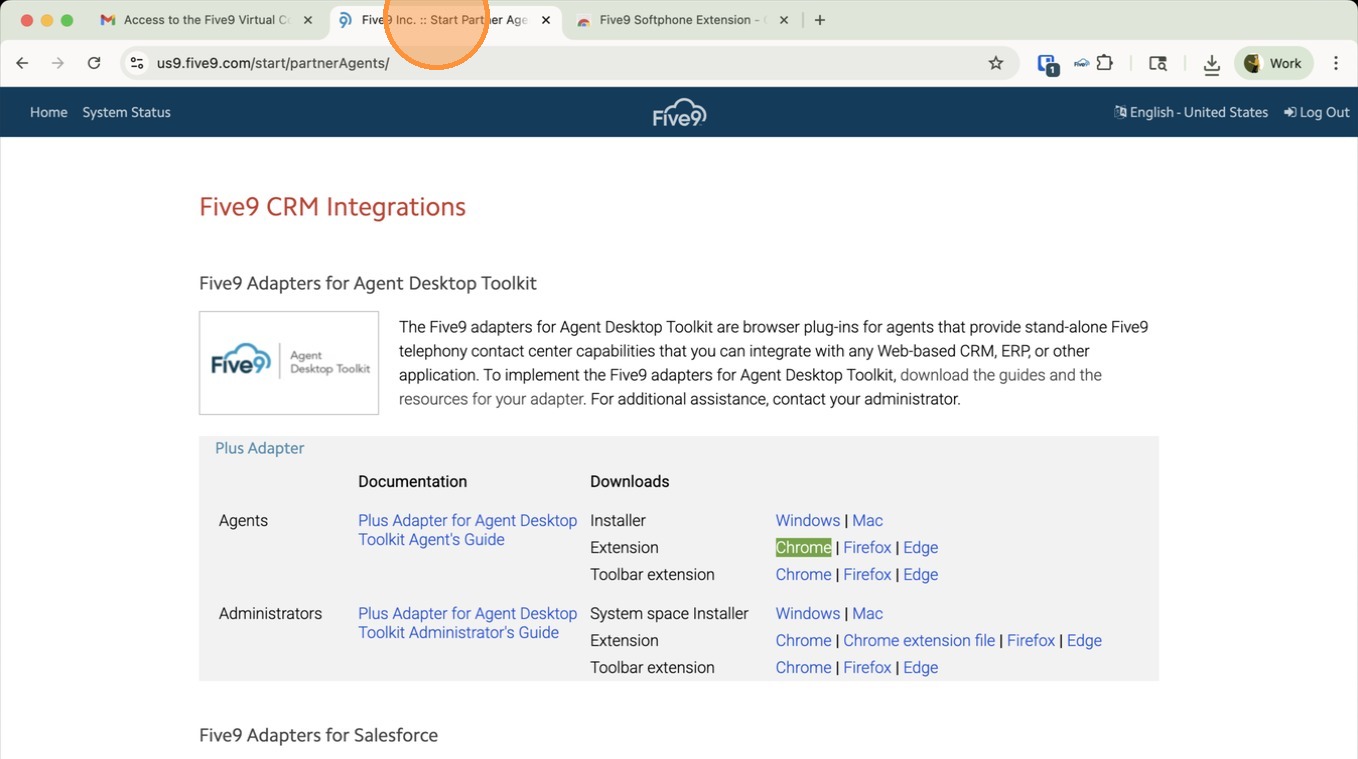
Task: Click the Five9 logo in header
Action: click(x=679, y=113)
